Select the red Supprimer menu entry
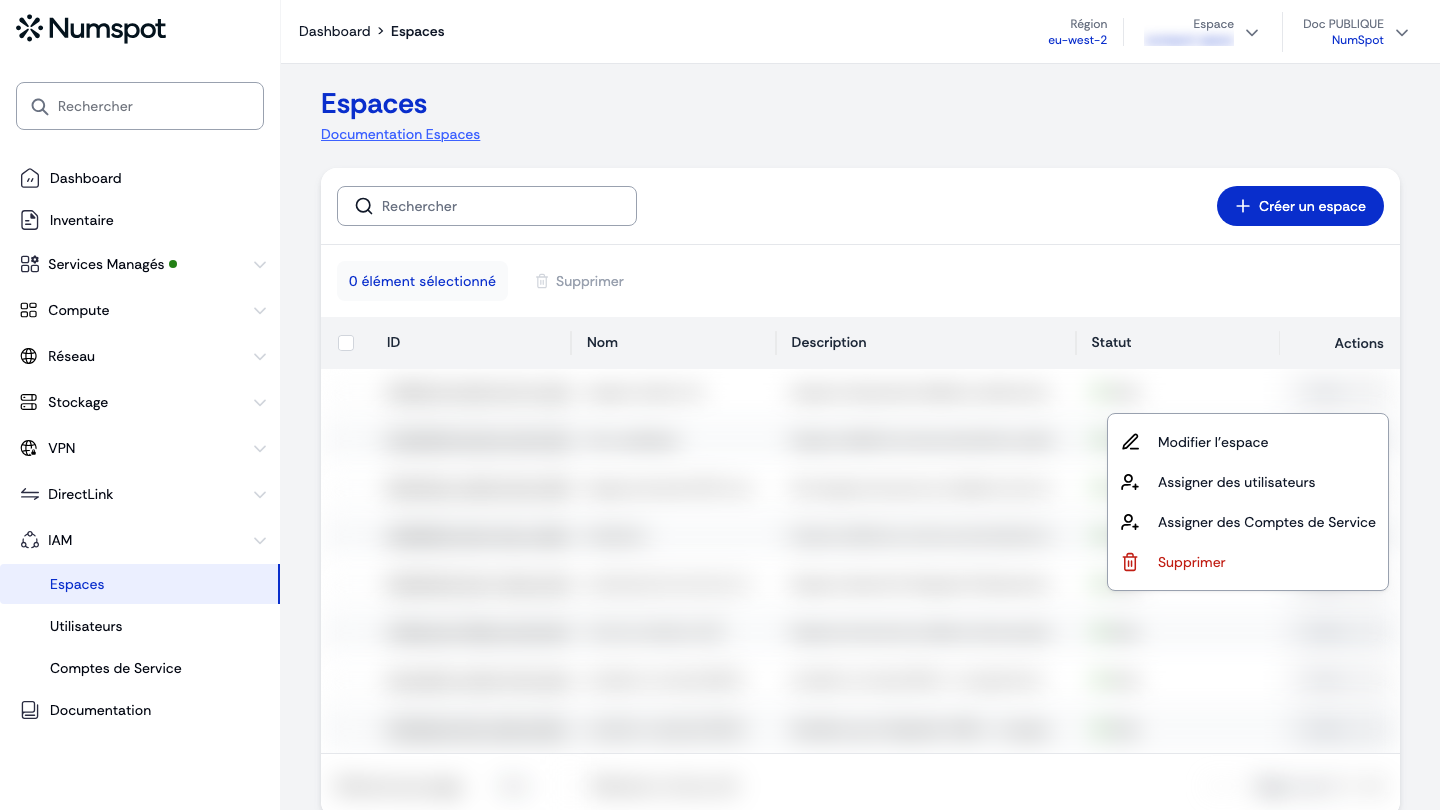This screenshot has width=1440, height=810. [1248, 562]
